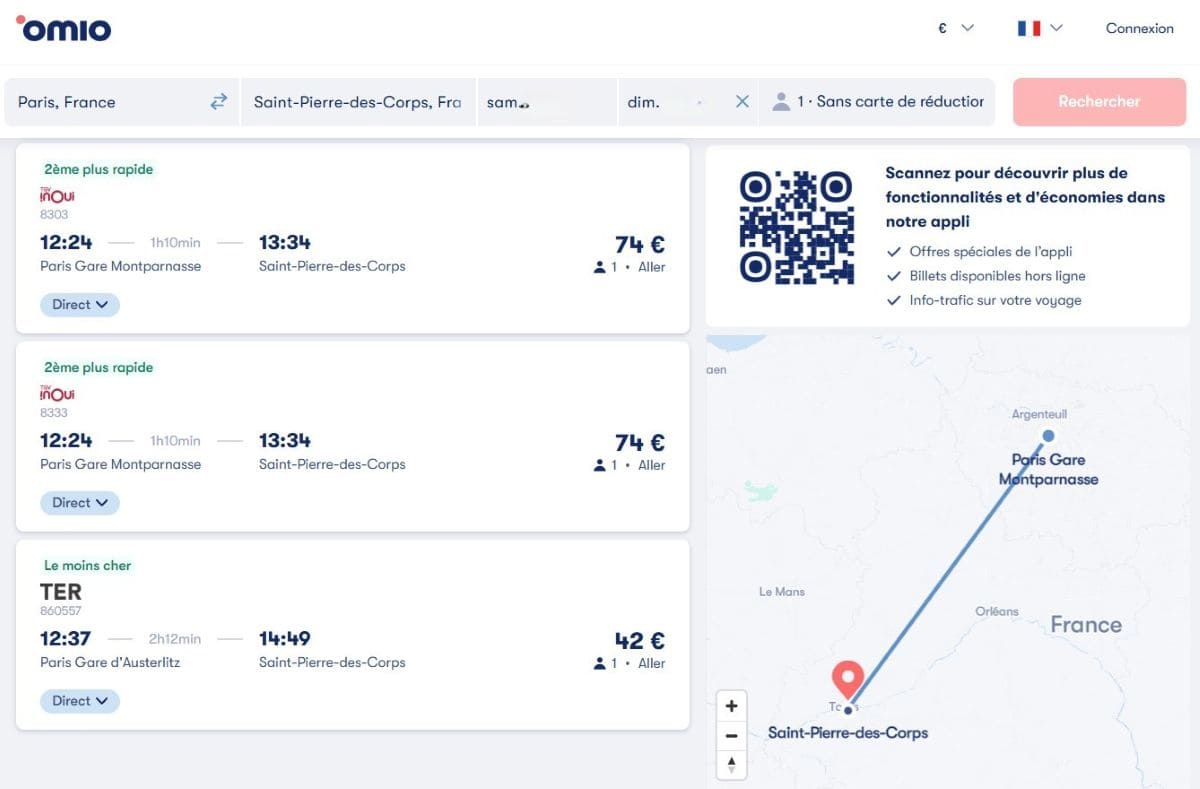
Task: Zoom in on the map with plus
Action: click(x=732, y=706)
